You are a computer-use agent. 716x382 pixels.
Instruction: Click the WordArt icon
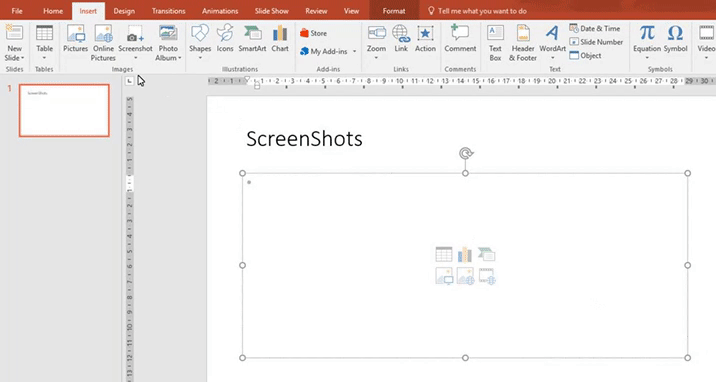[x=552, y=33]
